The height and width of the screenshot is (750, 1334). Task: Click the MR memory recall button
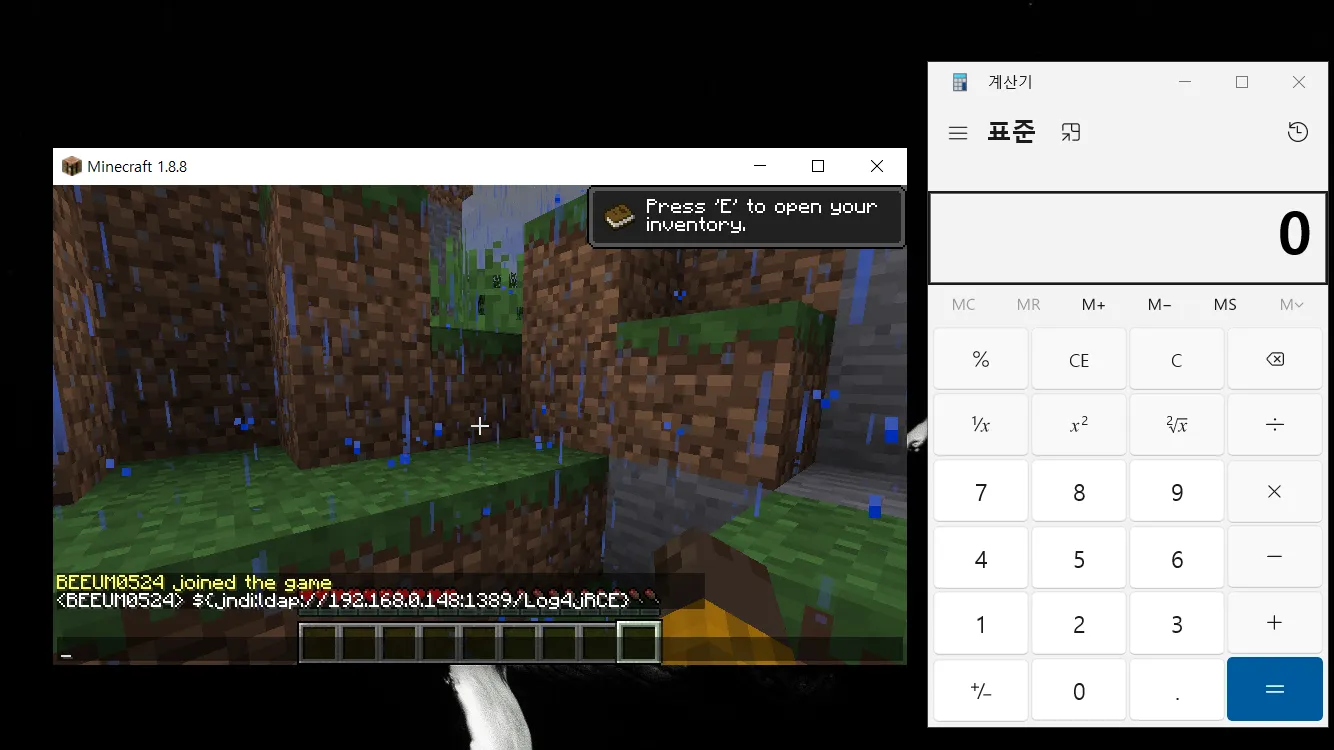(x=1028, y=304)
